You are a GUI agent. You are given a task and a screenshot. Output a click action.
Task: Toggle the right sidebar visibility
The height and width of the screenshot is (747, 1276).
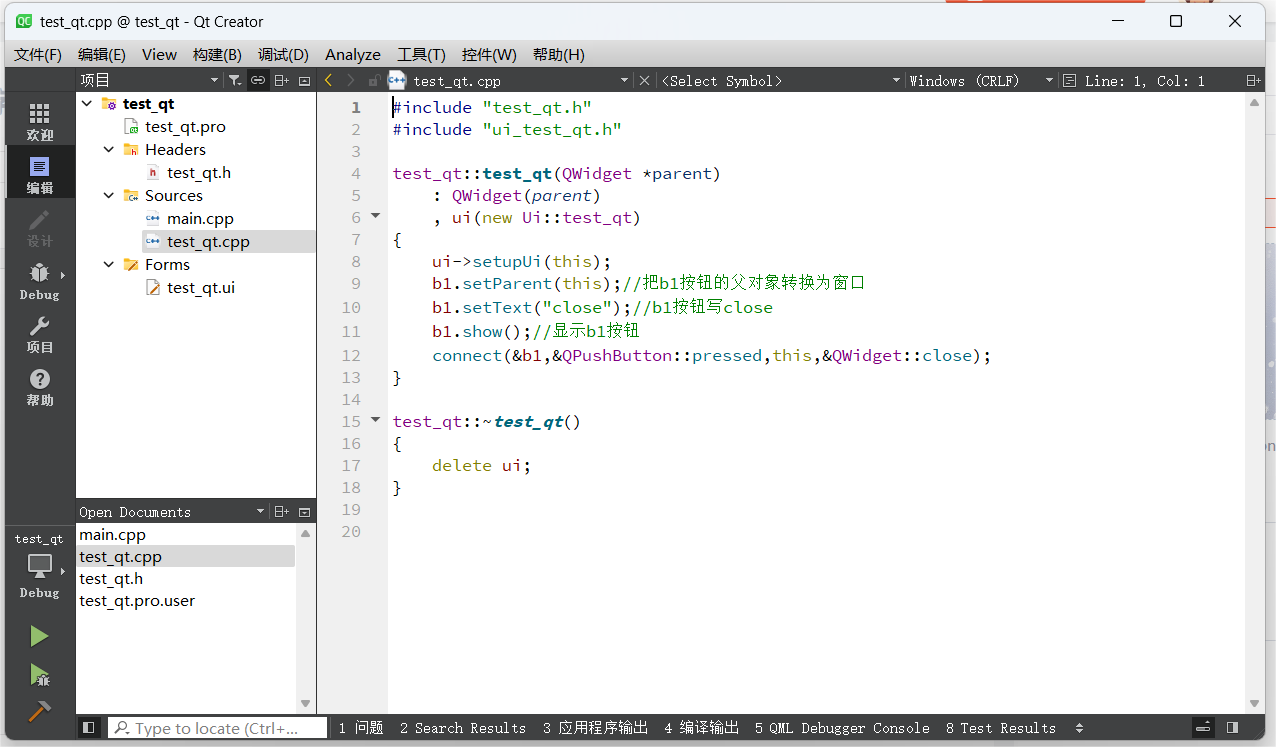click(1232, 728)
